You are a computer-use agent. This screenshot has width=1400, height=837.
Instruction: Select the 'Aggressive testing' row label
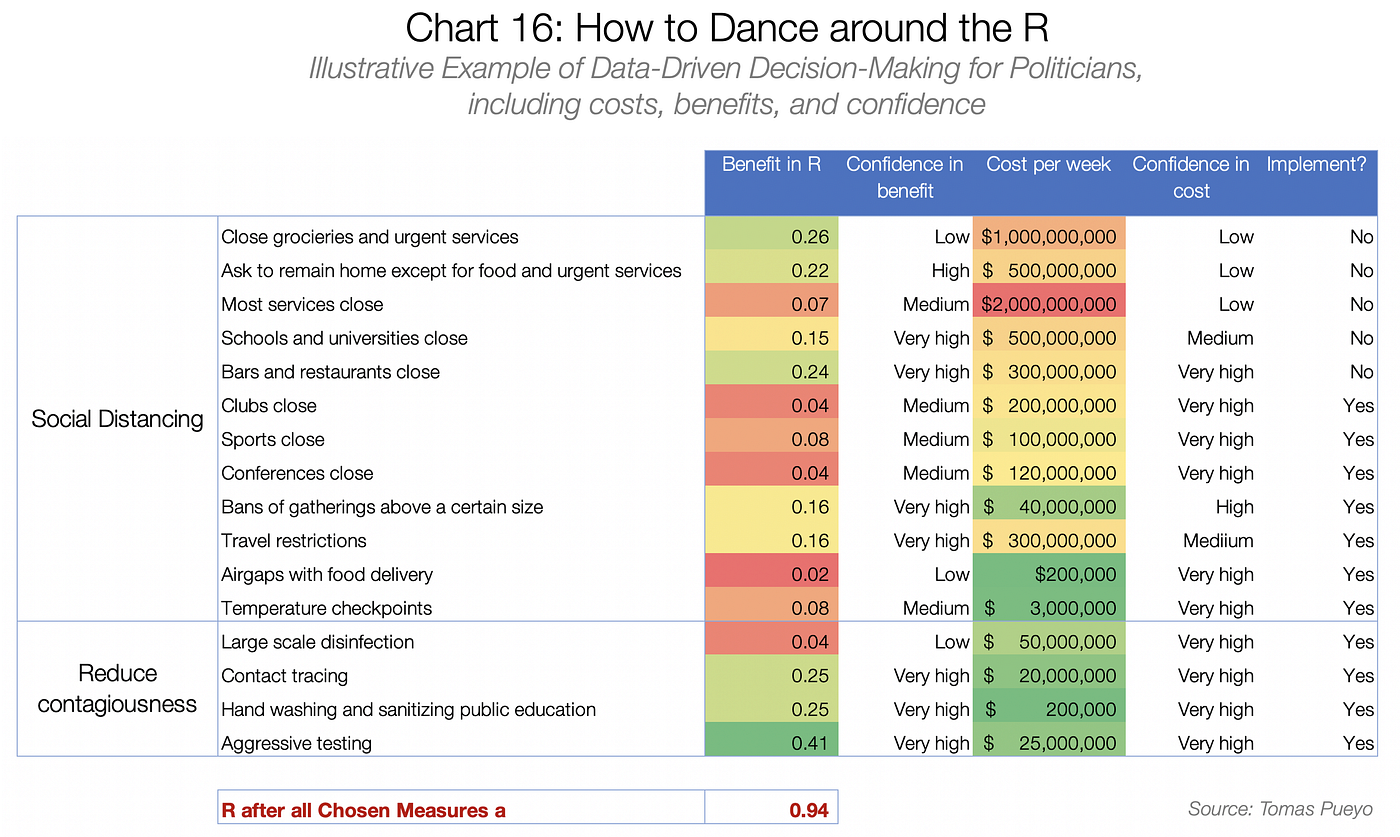(296, 743)
